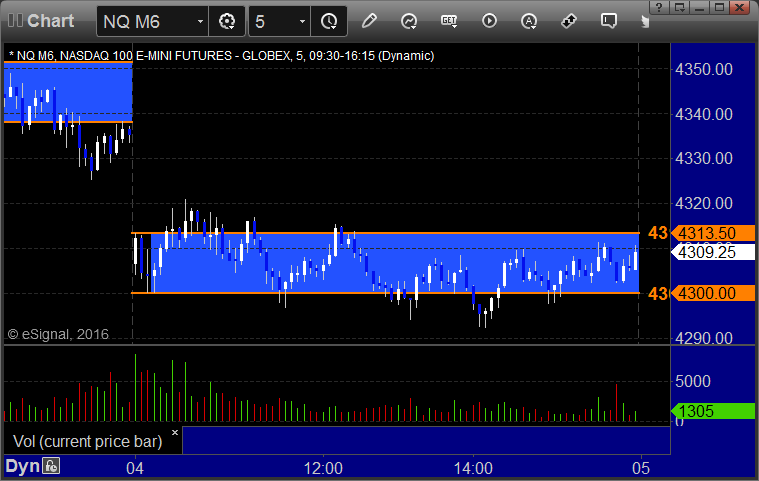Click the NQ M6 chart title text
This screenshot has height=481, width=759.
(222, 56)
